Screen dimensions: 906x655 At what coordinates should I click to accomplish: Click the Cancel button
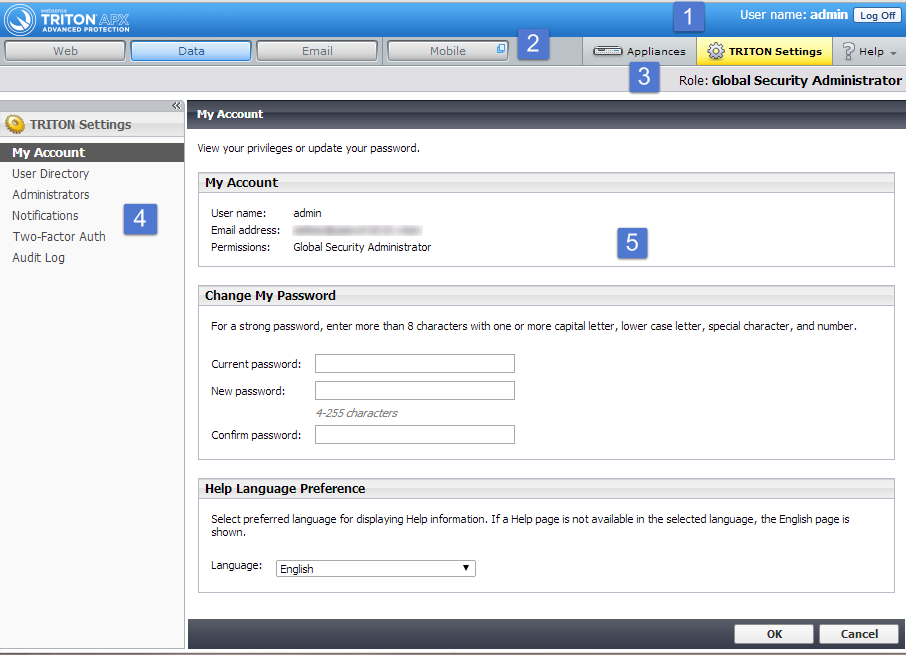(x=859, y=634)
